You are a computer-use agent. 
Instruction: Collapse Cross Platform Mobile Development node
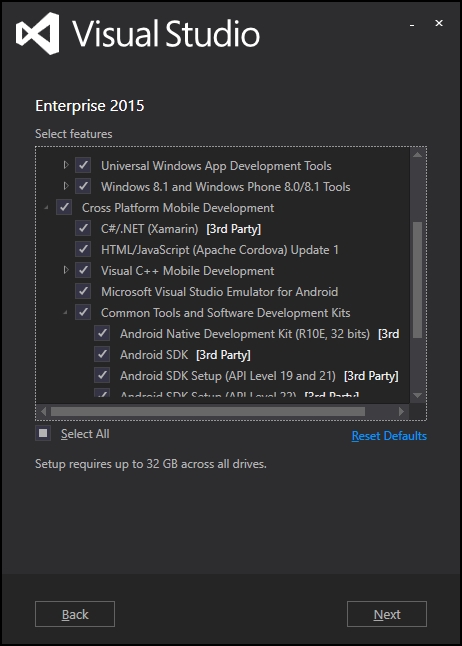[x=47, y=208]
